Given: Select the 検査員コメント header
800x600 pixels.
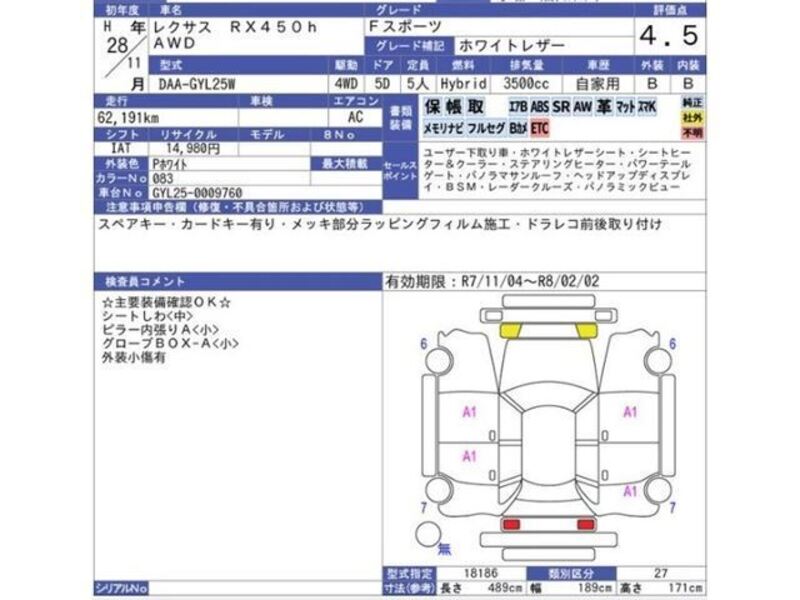Looking at the screenshot, I should pyautogui.click(x=142, y=281).
